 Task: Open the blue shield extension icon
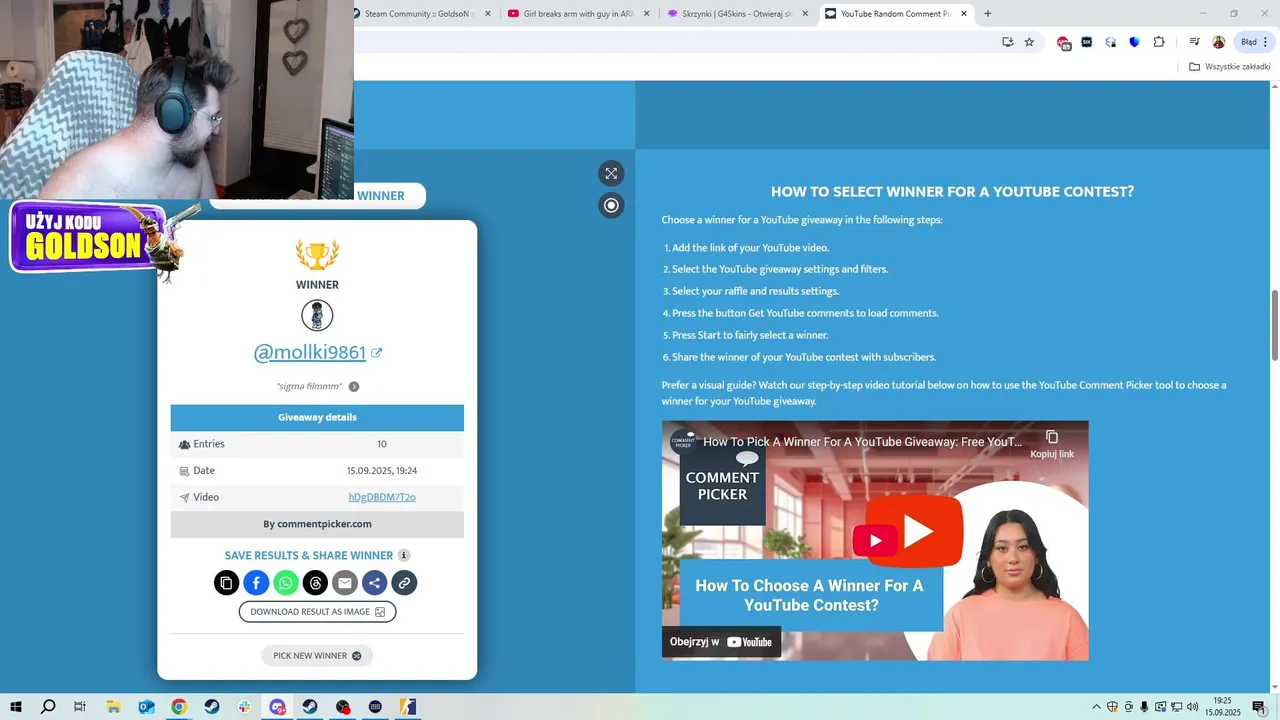pos(1134,42)
